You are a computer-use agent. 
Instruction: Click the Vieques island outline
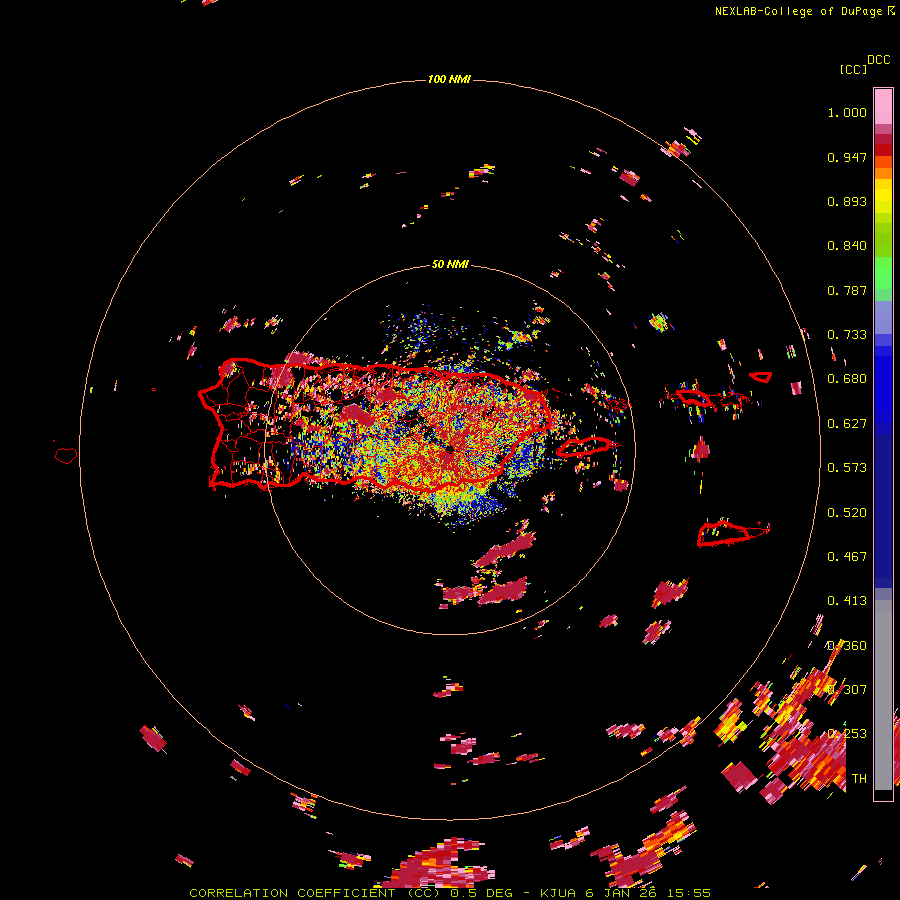(x=587, y=447)
